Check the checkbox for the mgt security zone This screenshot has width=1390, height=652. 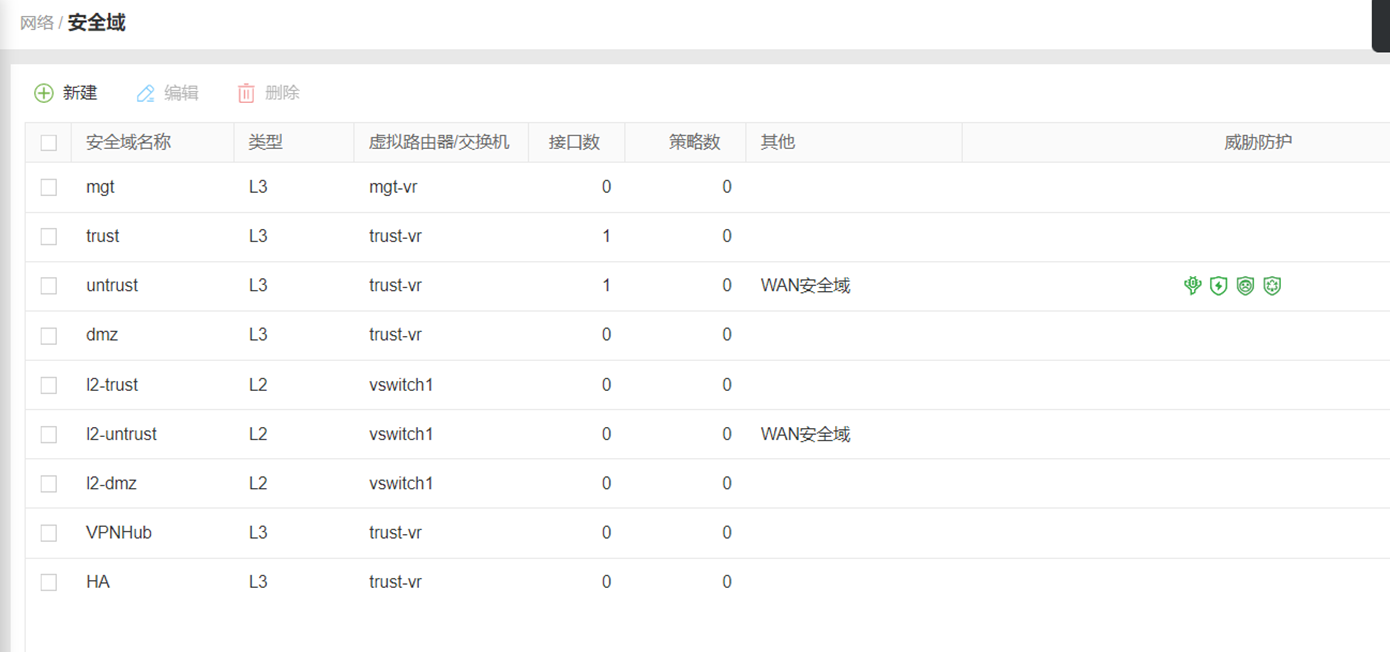tap(48, 187)
